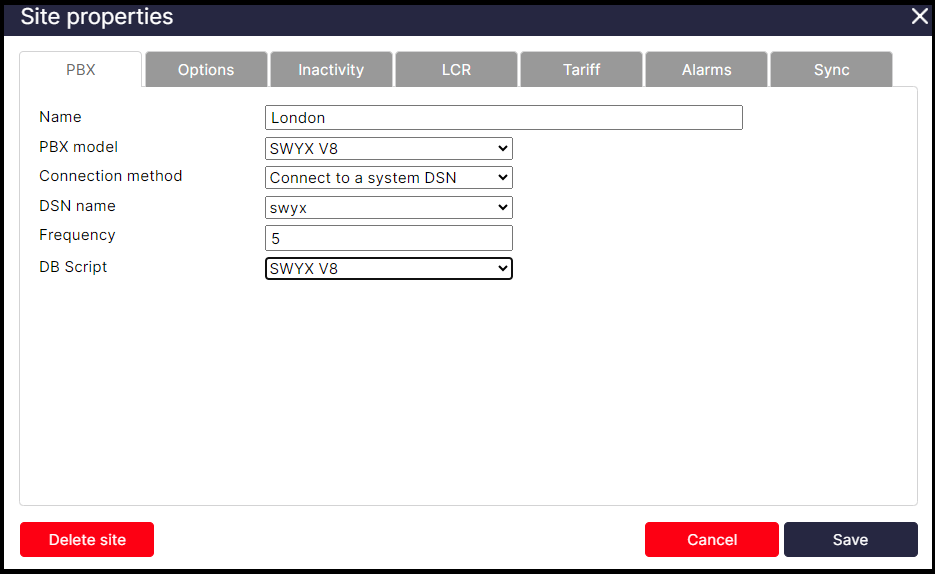The image size is (935, 574).
Task: Switch to the Sync tab
Action: click(x=831, y=70)
